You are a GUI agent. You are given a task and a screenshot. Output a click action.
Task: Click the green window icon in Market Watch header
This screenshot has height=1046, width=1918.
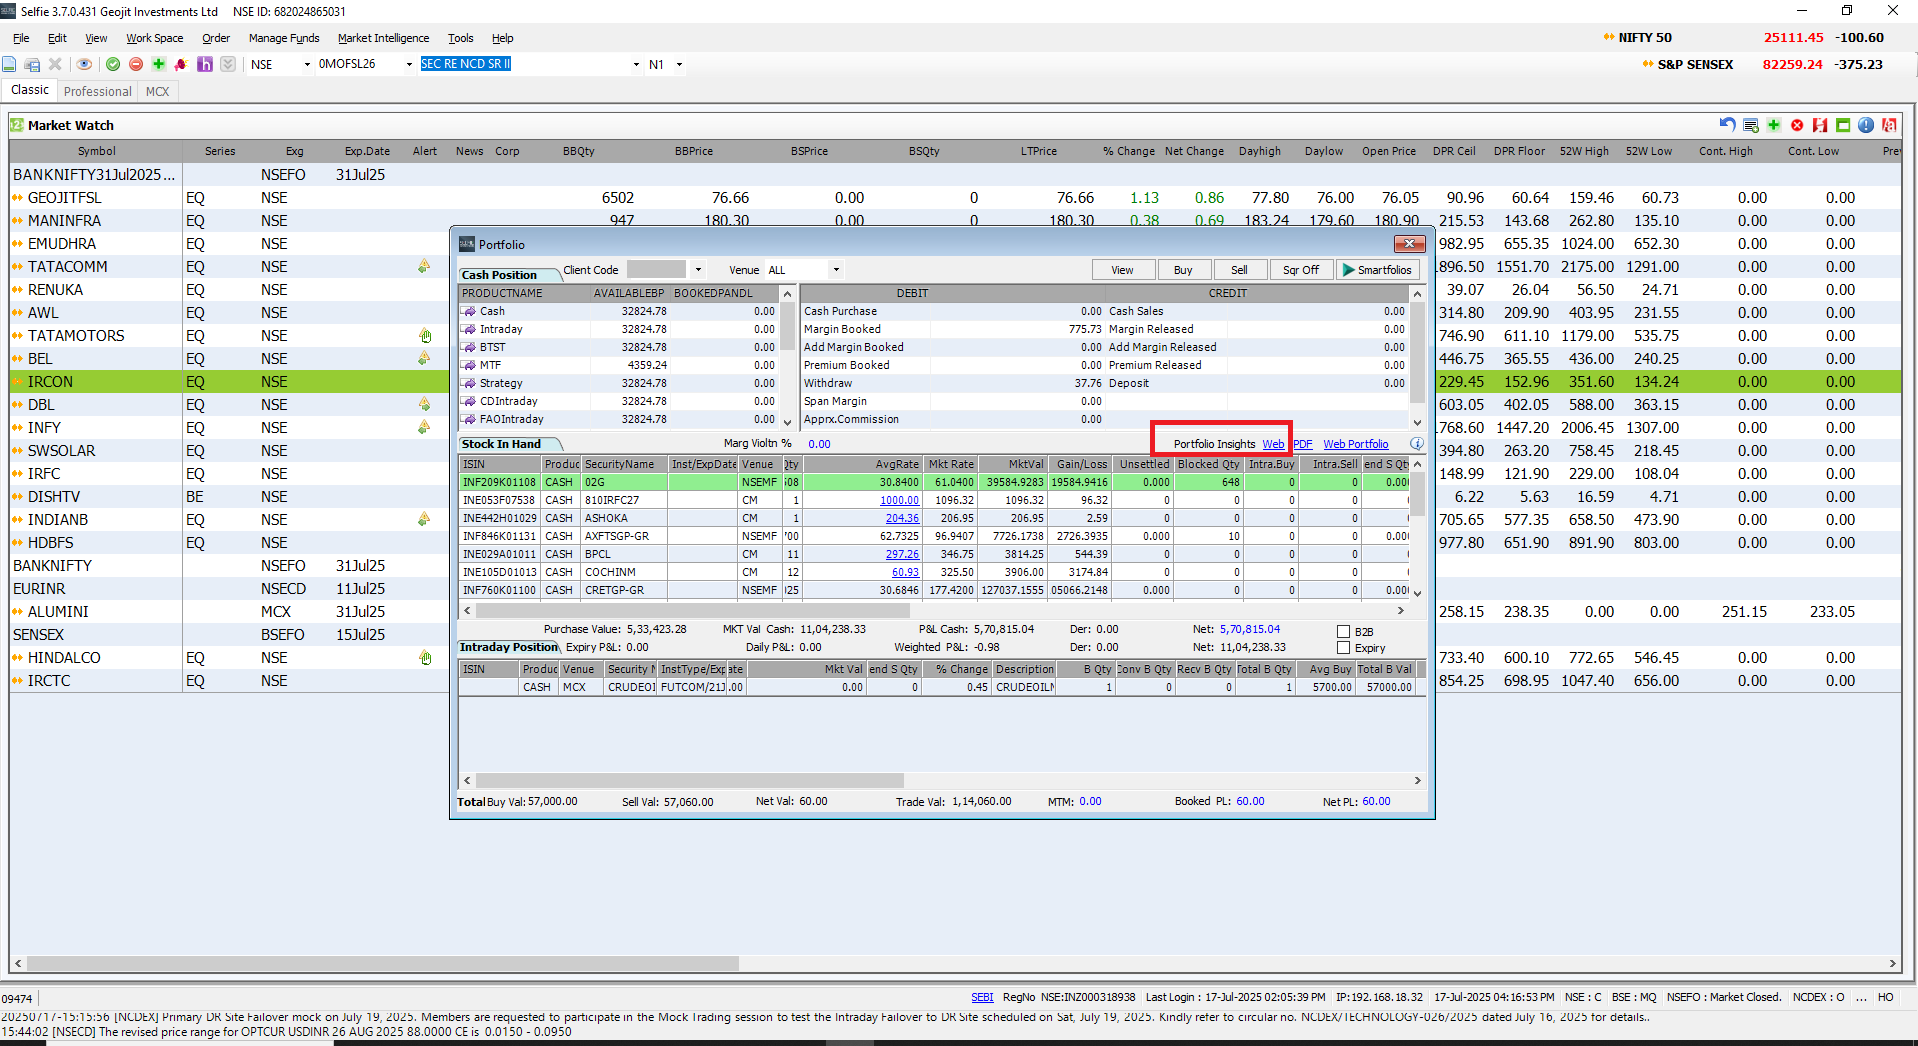coord(1843,125)
